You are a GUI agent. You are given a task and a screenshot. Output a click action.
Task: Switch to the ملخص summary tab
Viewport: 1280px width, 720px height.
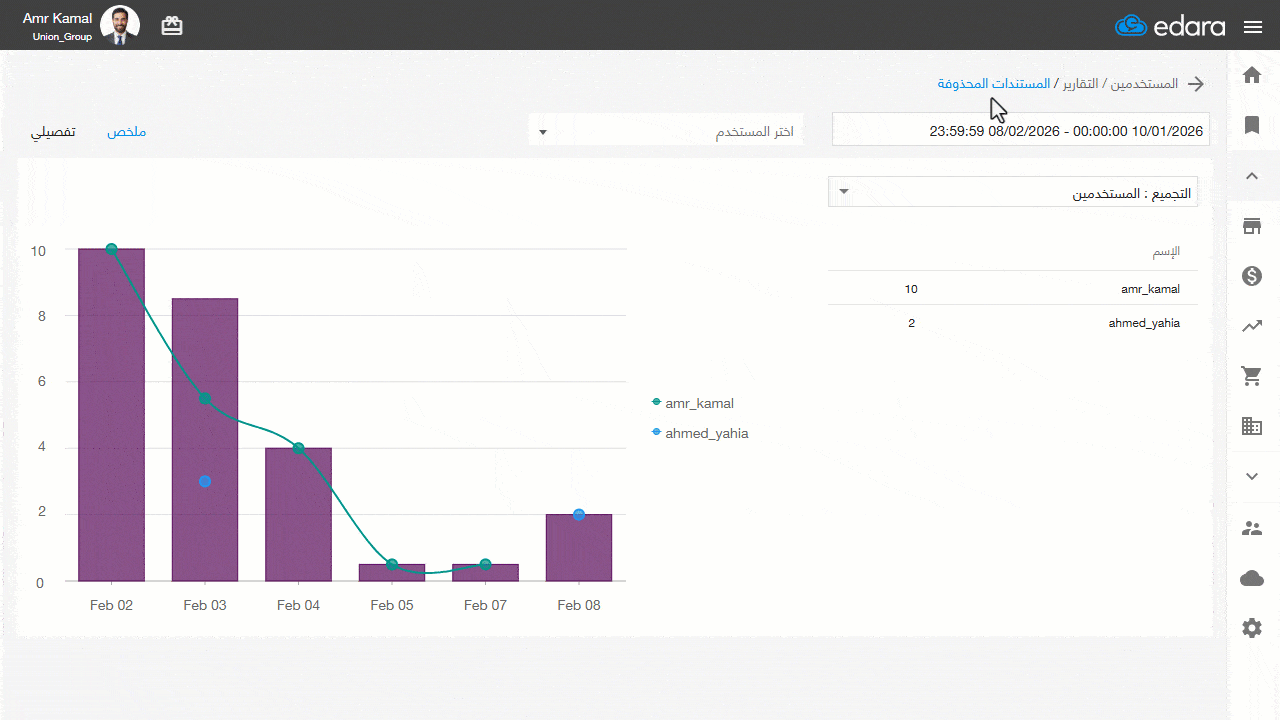click(x=127, y=132)
